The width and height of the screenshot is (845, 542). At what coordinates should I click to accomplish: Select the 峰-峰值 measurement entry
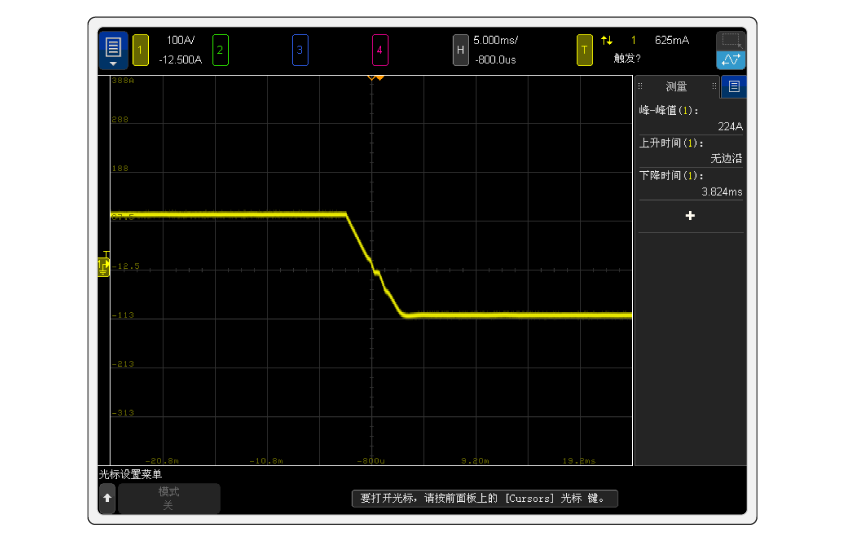coord(690,118)
